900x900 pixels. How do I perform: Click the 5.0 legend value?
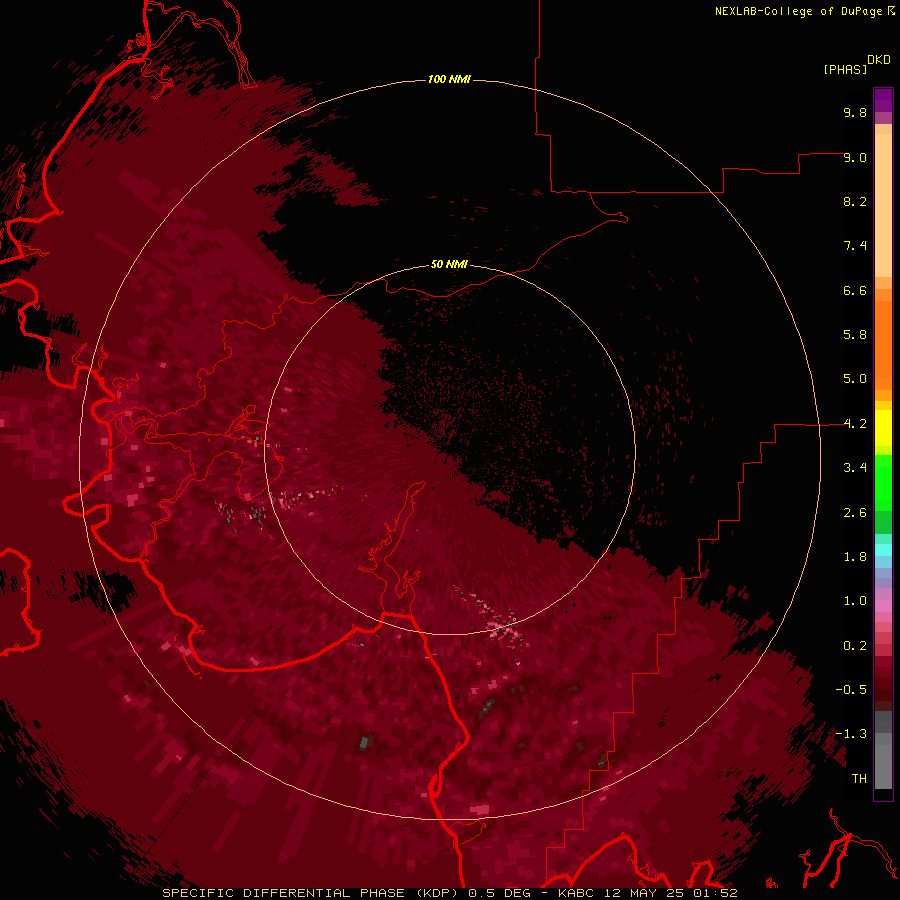click(855, 379)
